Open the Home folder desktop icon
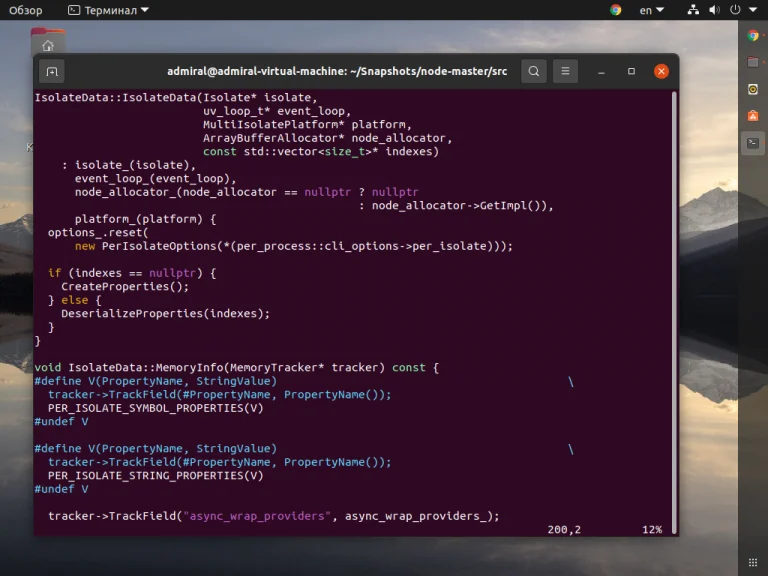Image resolution: width=768 pixels, height=576 pixels. [x=48, y=42]
